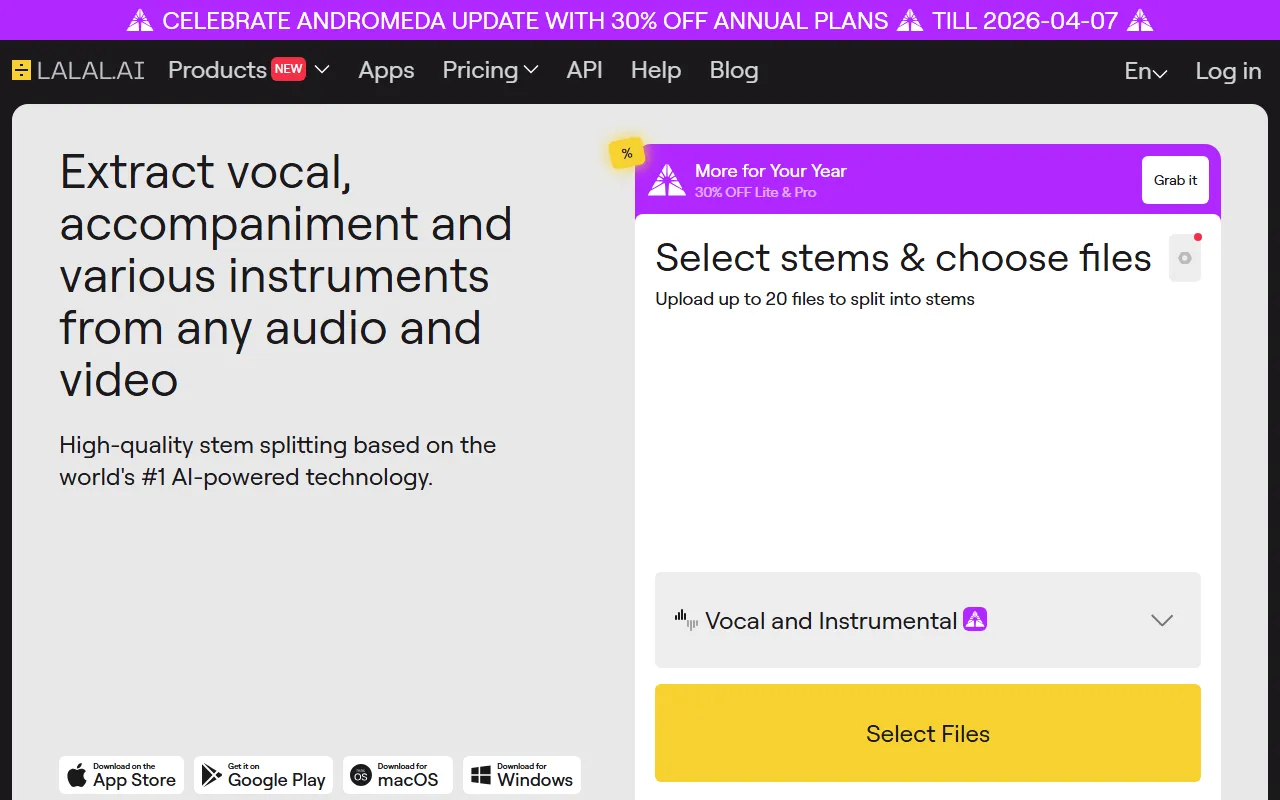Click the Grab it button
This screenshot has width=1280, height=800.
click(1175, 180)
